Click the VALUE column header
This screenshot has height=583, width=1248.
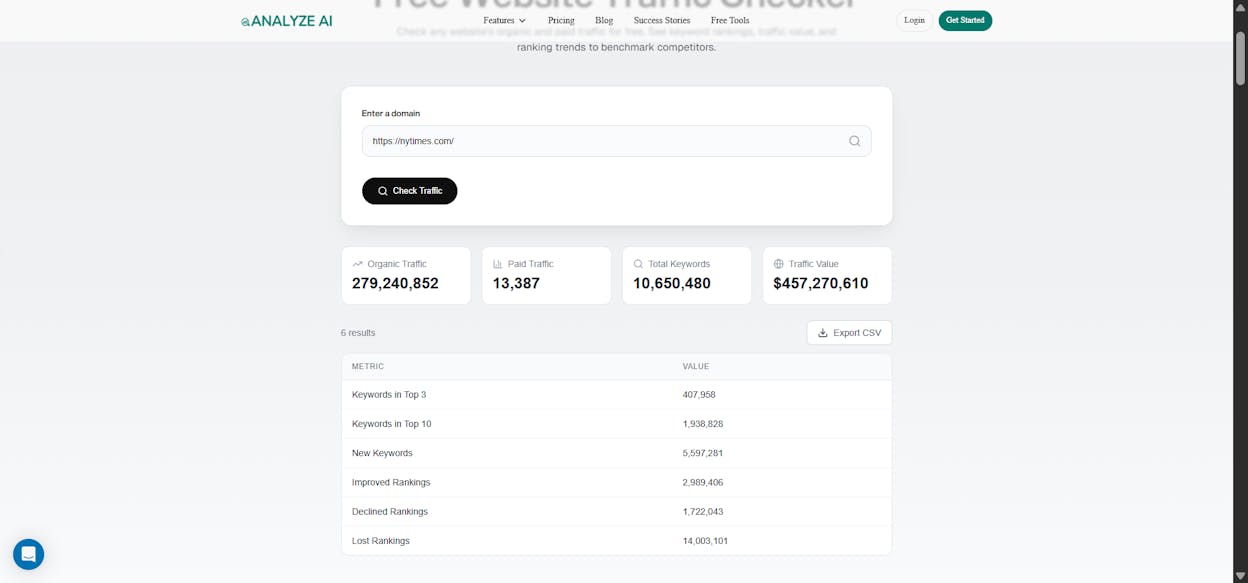tap(696, 367)
